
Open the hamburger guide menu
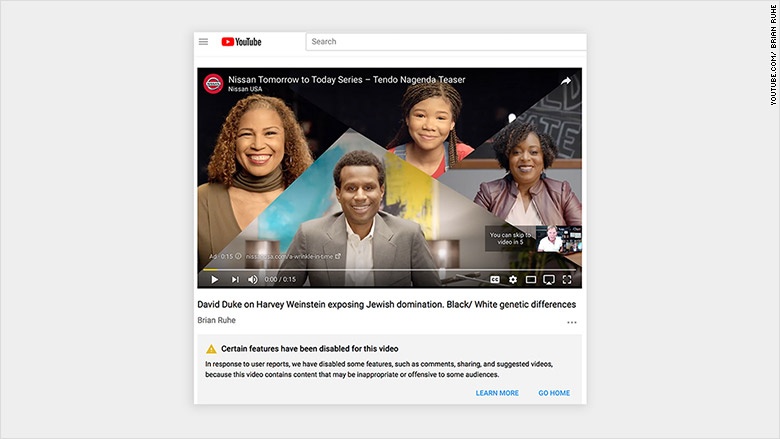[x=204, y=42]
